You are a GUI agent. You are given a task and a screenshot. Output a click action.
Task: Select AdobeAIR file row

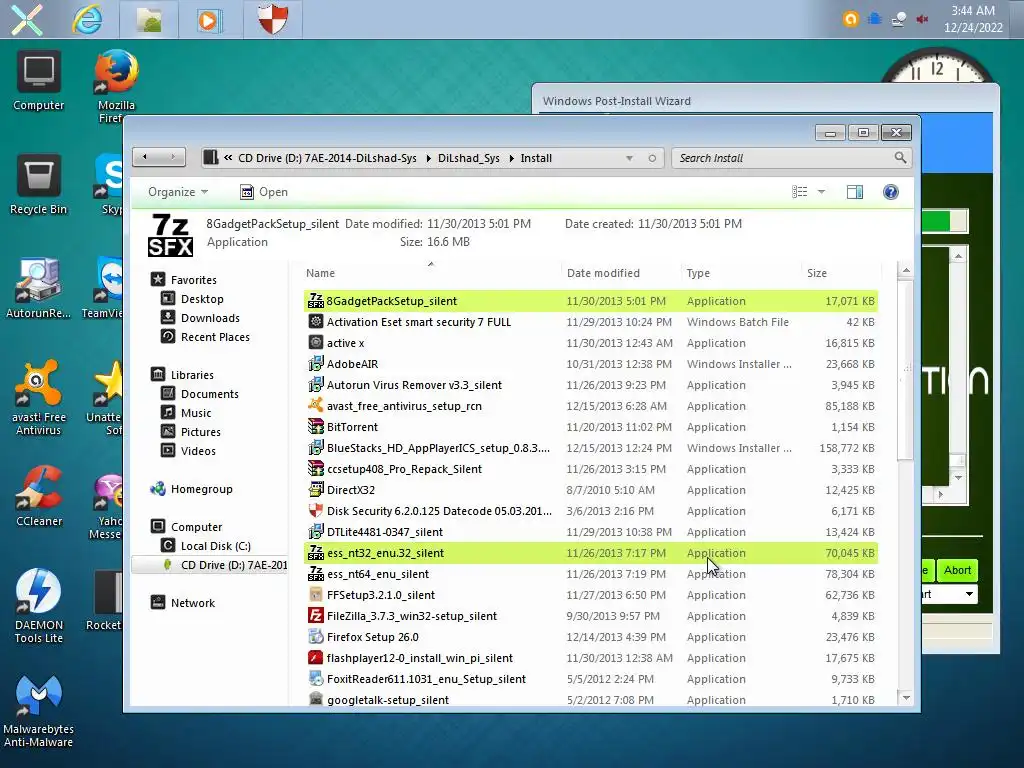coord(590,364)
